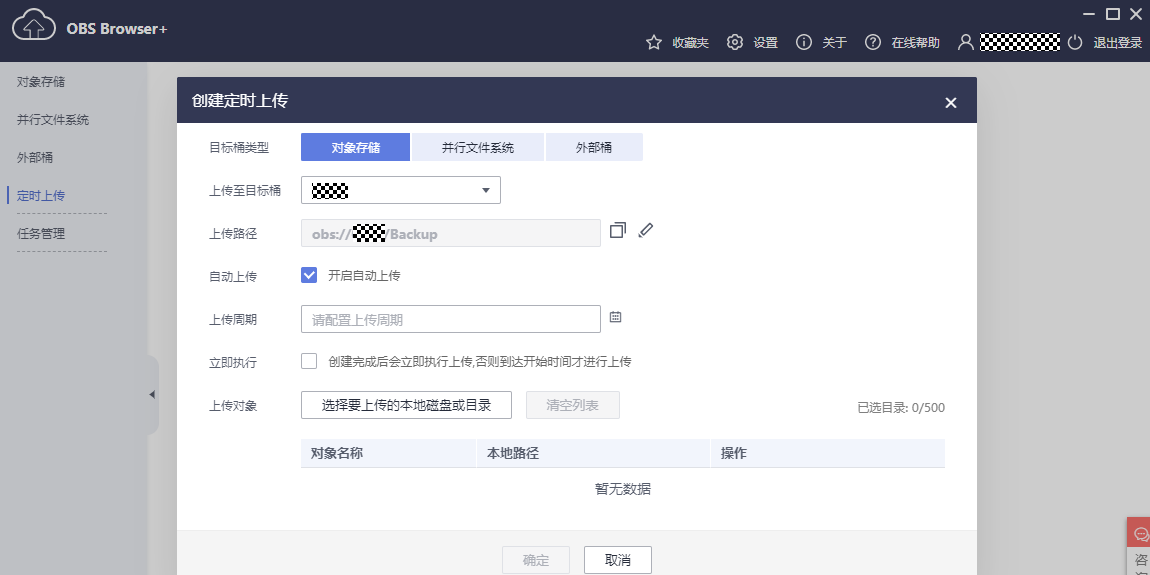Close the 创建定时上传 dialog
Viewport: 1150px width, 575px height.
(x=950, y=103)
